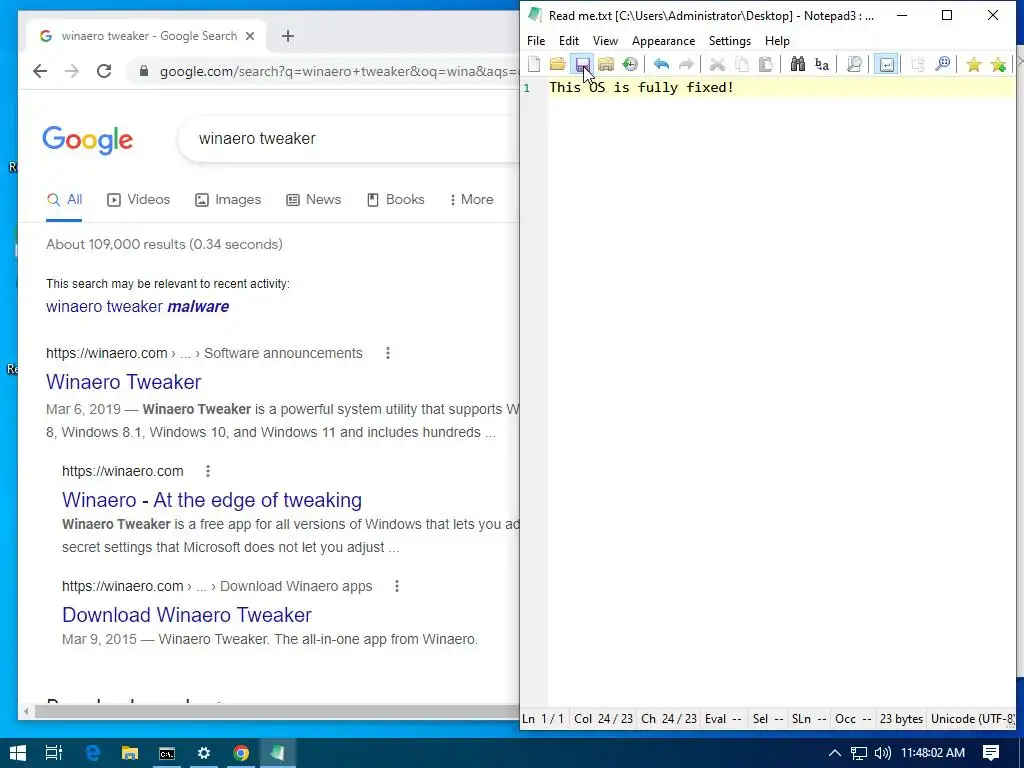Show hidden tray icons chevron
The image size is (1024, 768).
[835, 753]
